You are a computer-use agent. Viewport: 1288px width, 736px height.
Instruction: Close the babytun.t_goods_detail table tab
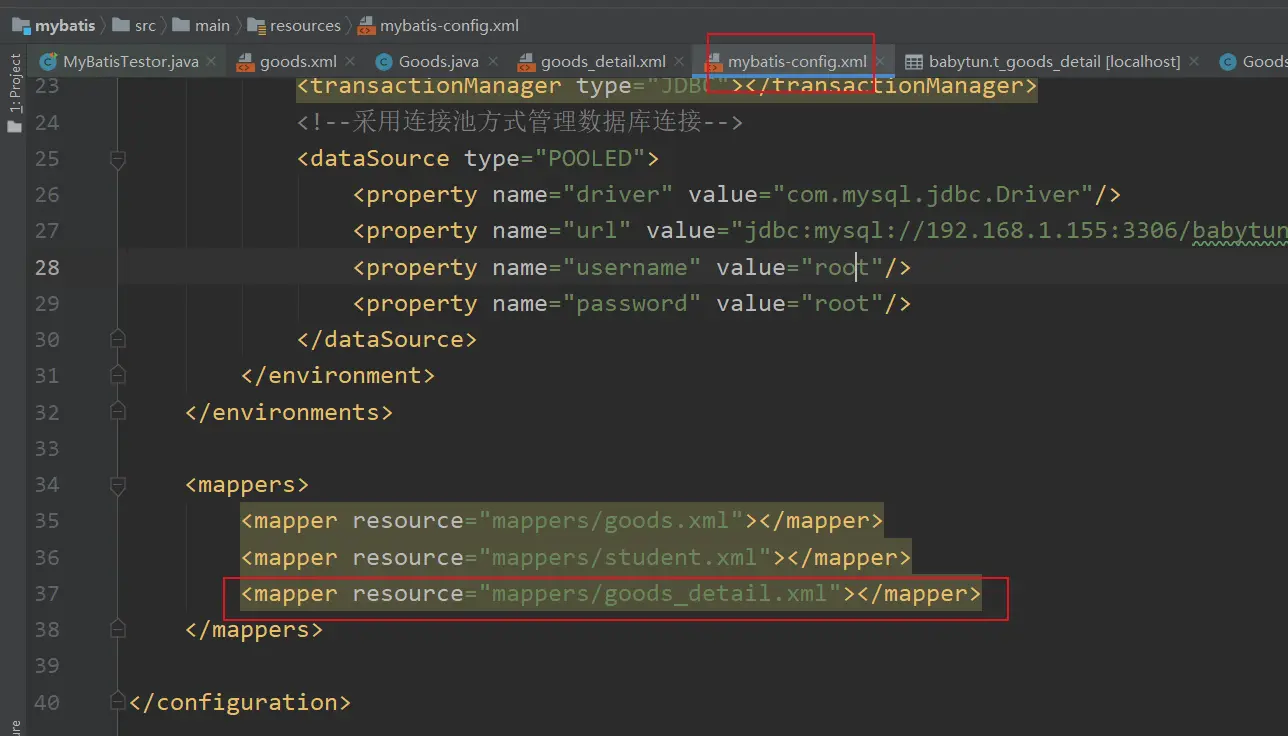click(1194, 62)
